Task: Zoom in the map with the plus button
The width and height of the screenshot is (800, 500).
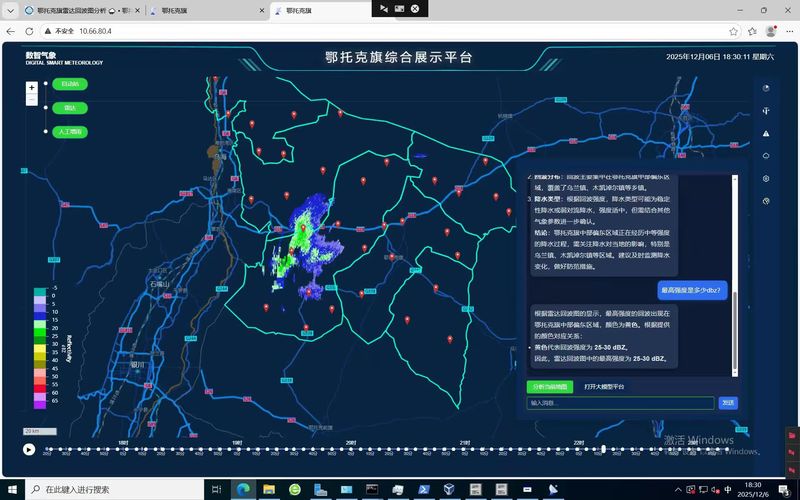Action: point(32,88)
